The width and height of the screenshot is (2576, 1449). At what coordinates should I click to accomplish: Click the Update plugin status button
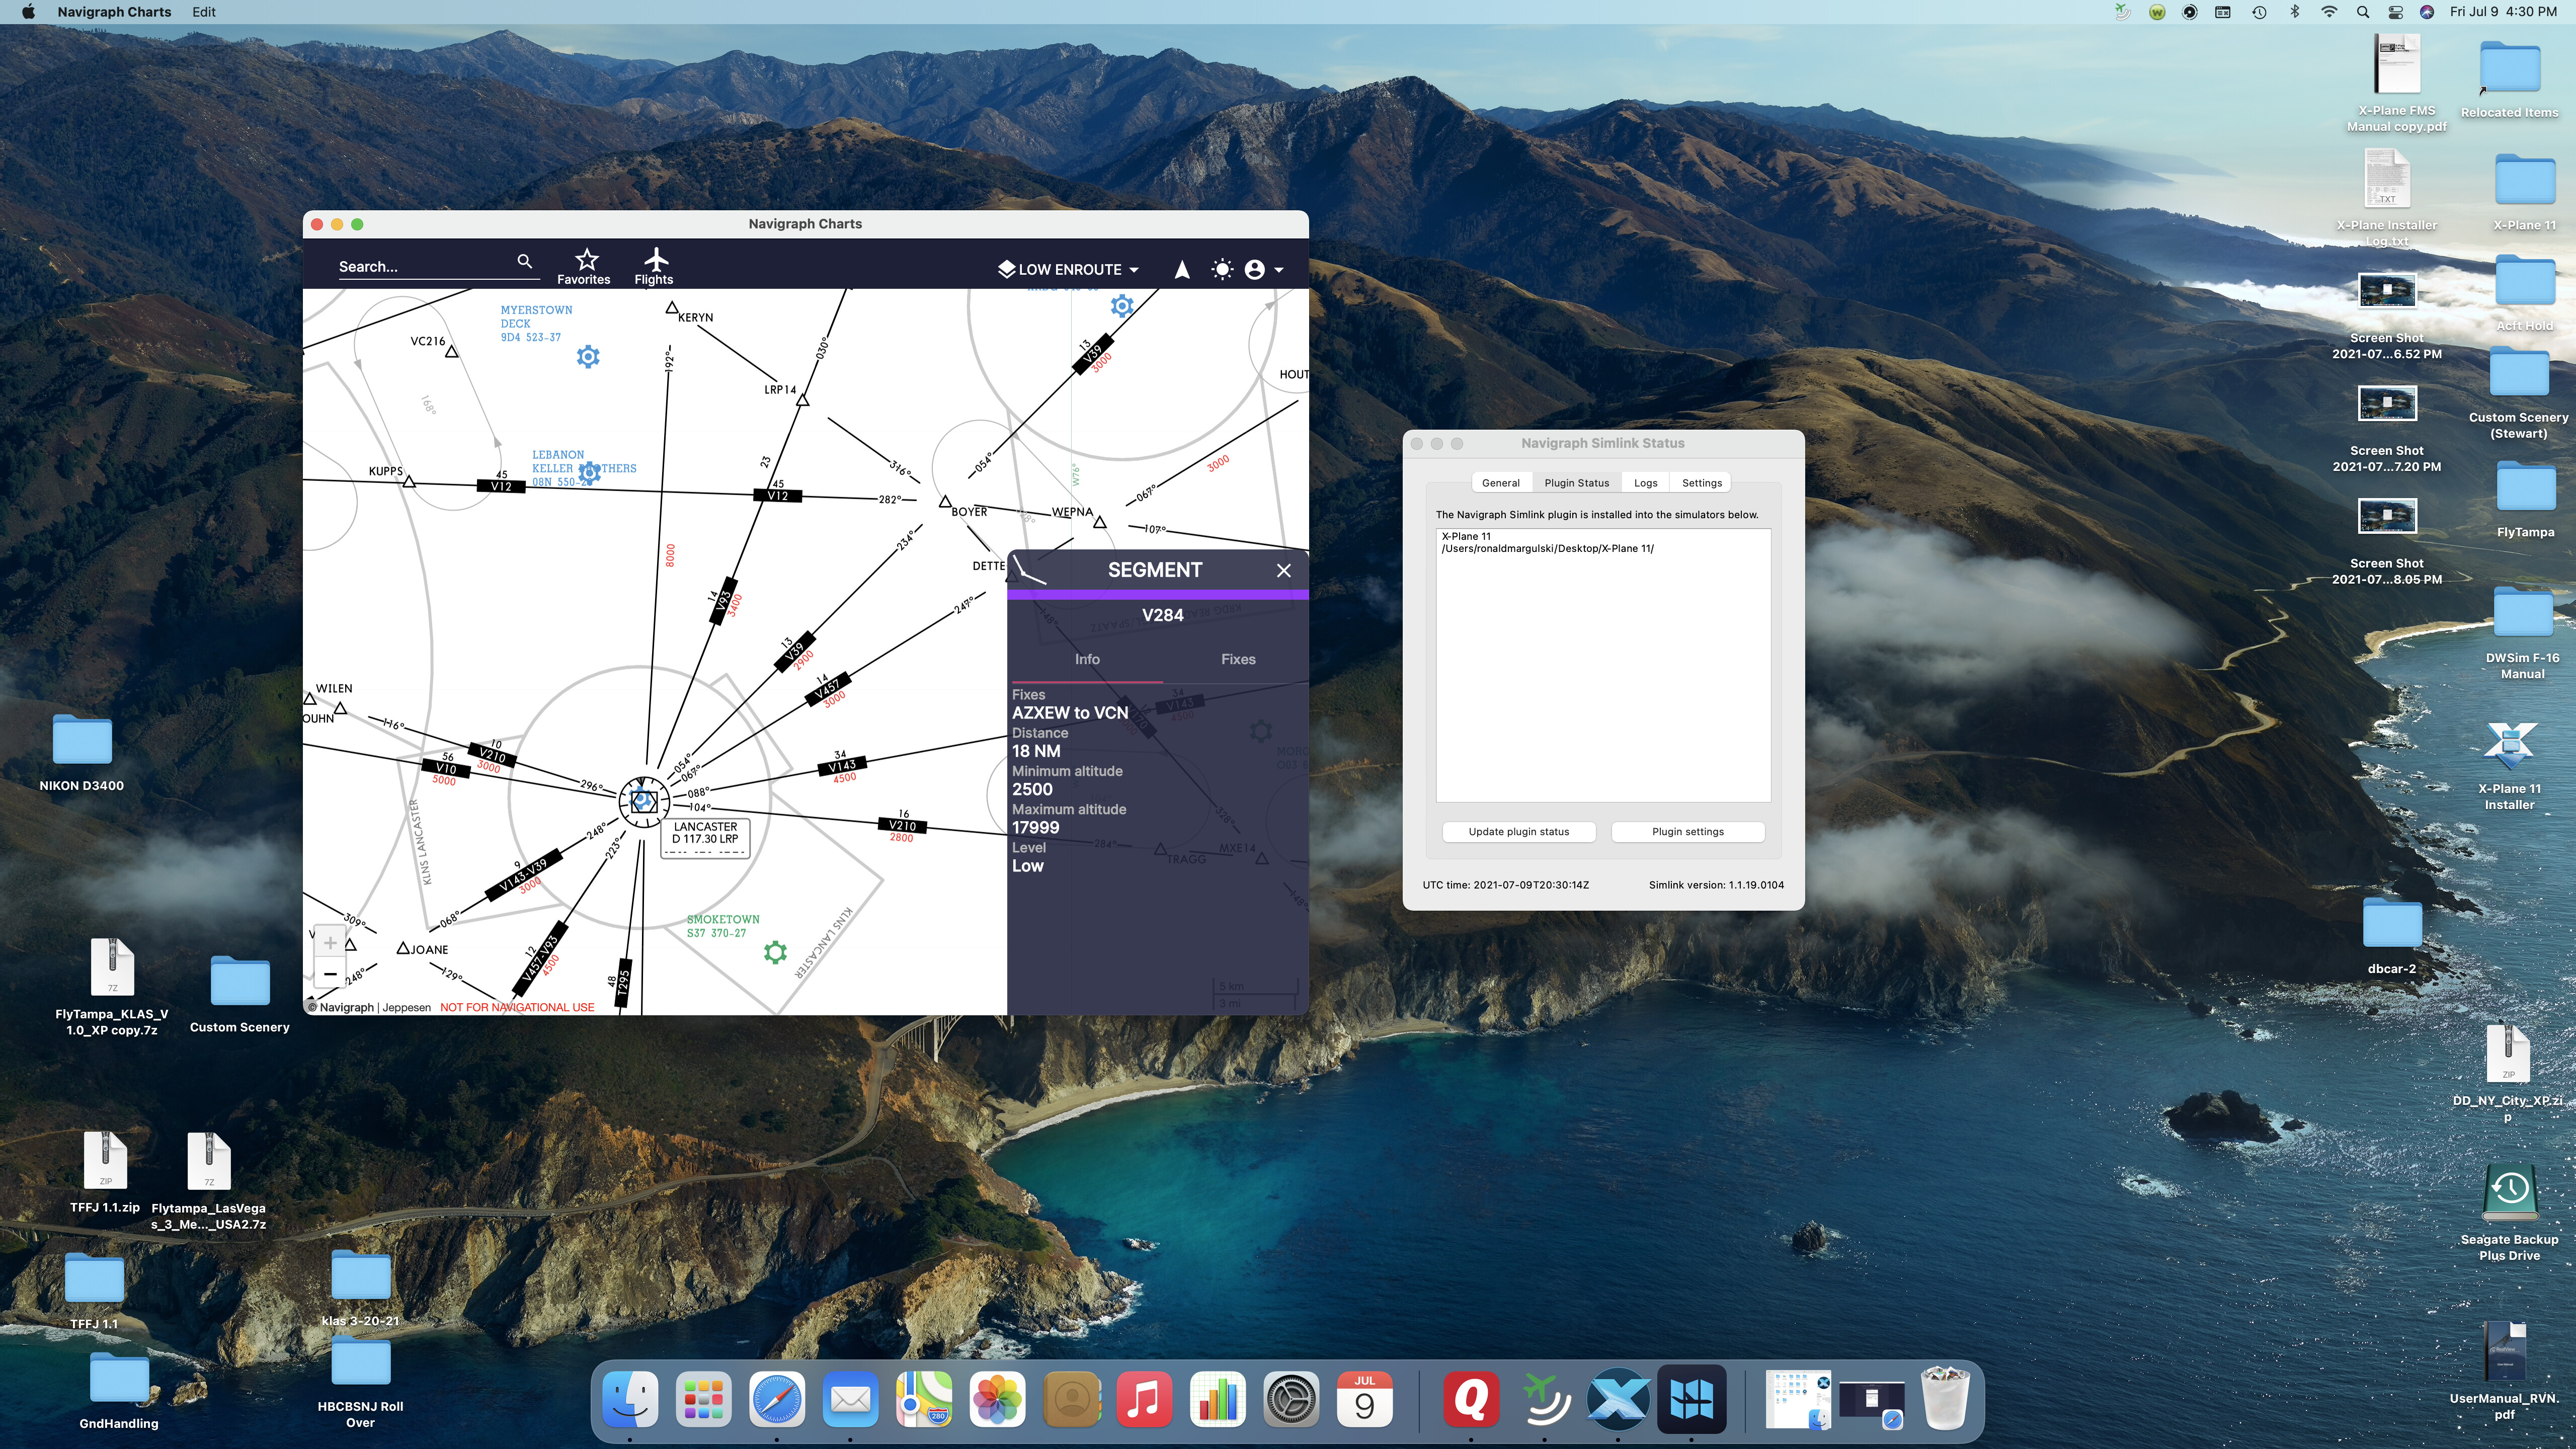pyautogui.click(x=1518, y=832)
